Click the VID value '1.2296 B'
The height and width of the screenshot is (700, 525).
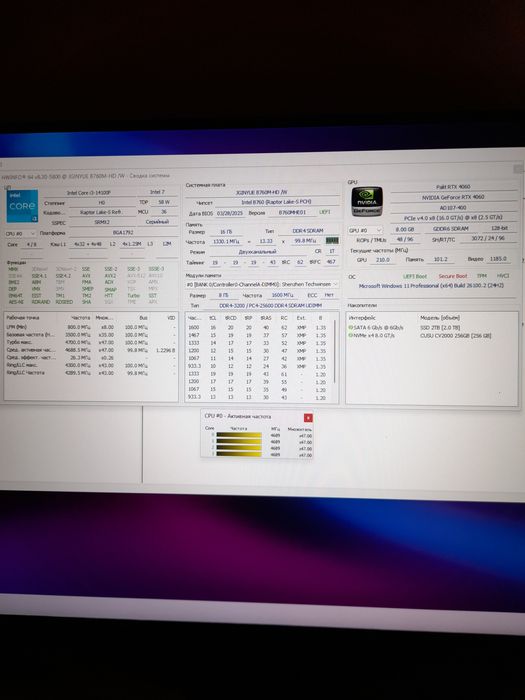pos(166,350)
